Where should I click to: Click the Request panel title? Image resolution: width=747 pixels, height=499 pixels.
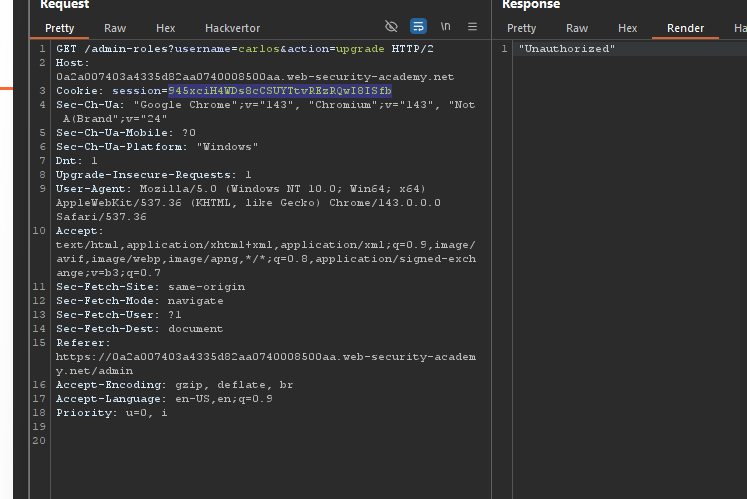pyautogui.click(x=64, y=5)
